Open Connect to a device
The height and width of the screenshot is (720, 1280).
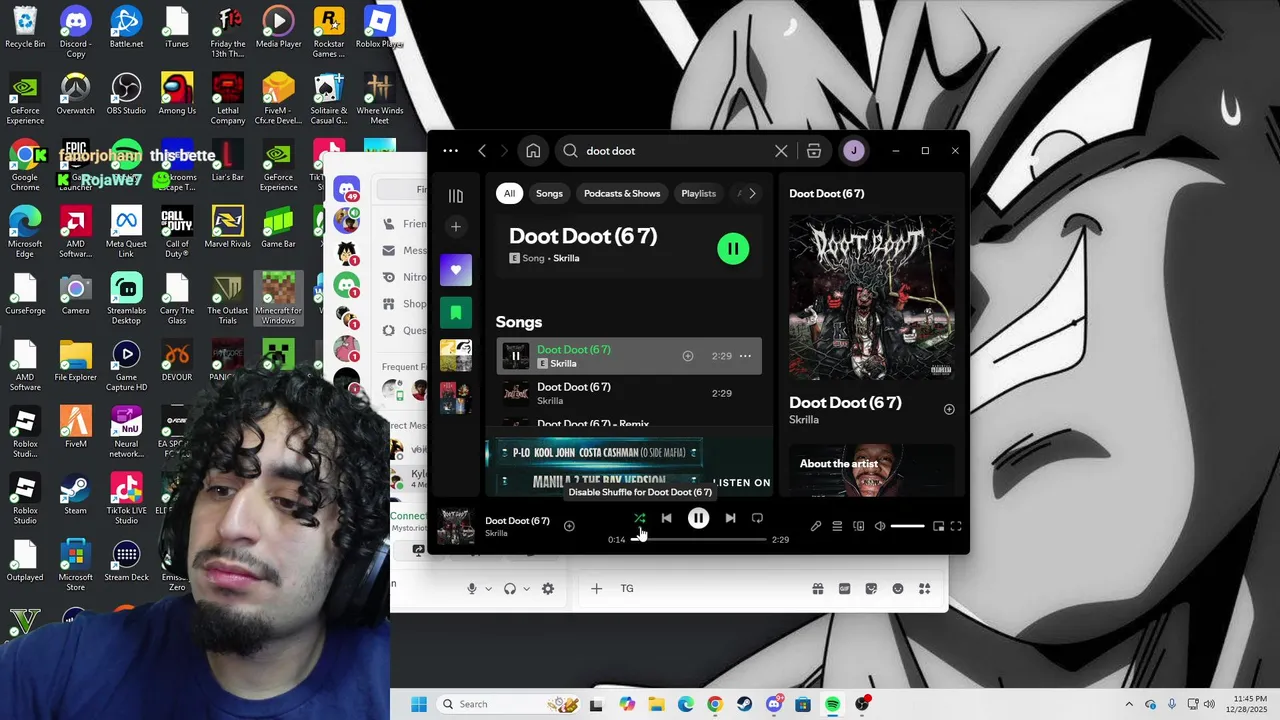[x=859, y=526]
